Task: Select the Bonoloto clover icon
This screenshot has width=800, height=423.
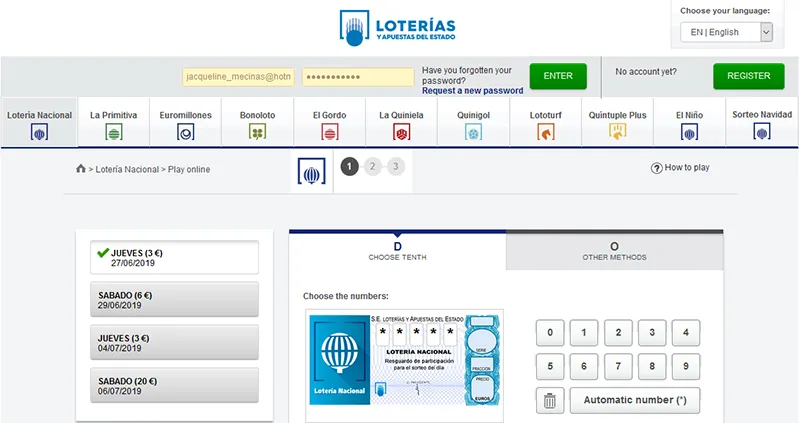Action: 257,133
